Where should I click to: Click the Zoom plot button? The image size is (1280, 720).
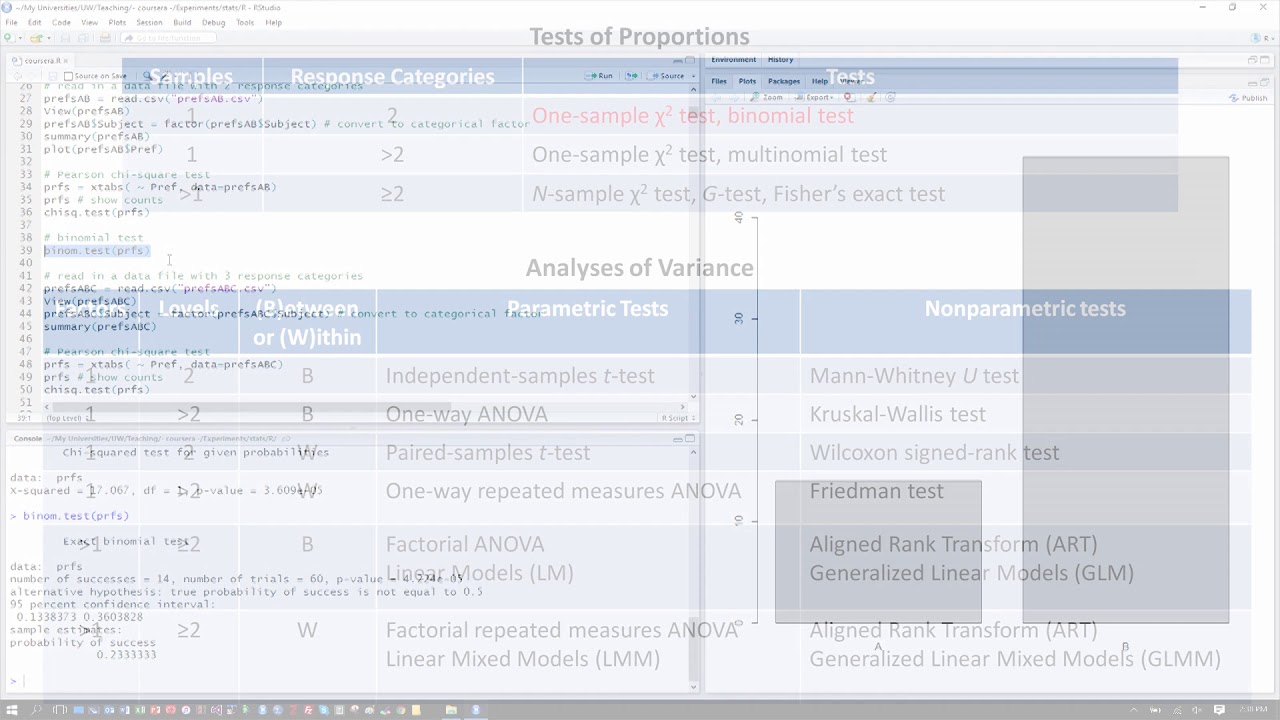768,98
